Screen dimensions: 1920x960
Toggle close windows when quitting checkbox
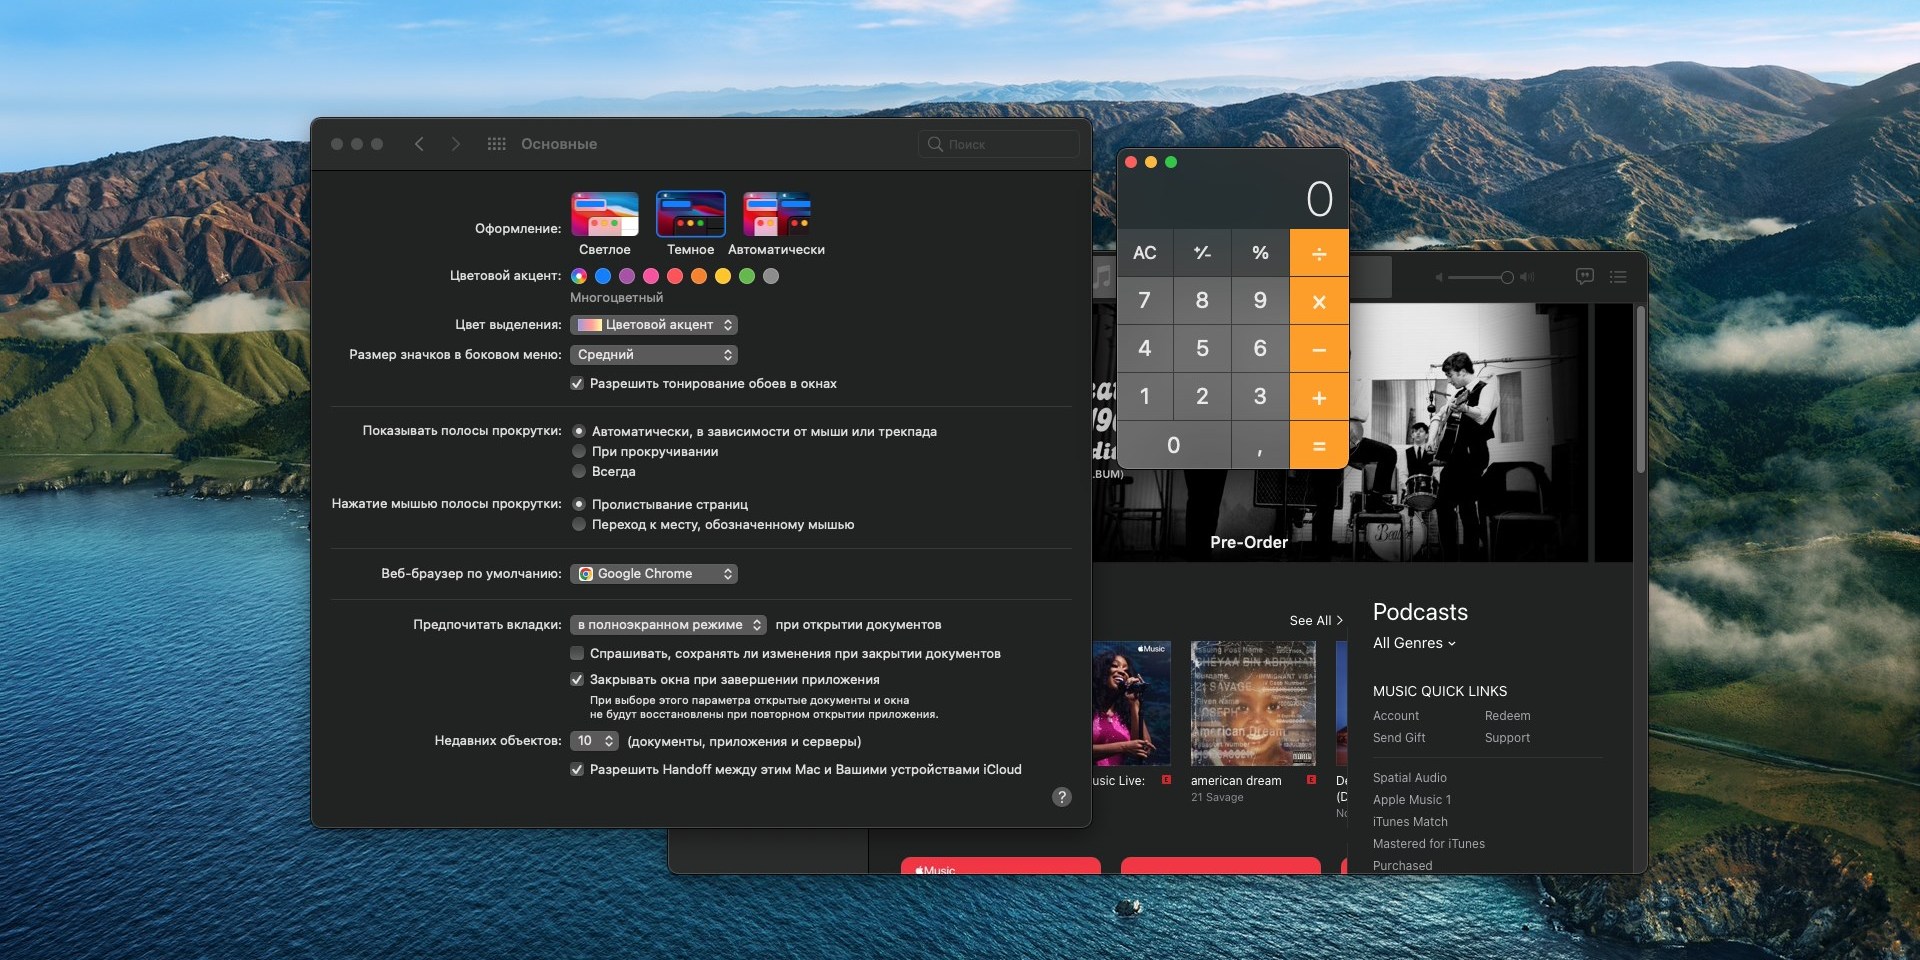point(577,680)
